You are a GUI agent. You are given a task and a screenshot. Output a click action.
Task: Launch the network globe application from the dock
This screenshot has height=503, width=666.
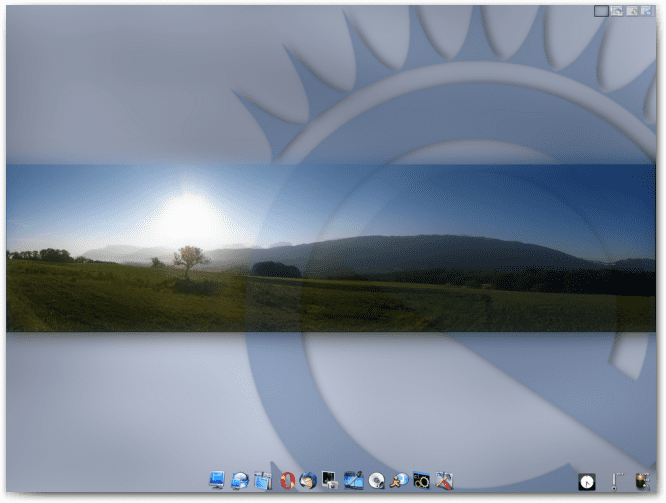point(240,480)
